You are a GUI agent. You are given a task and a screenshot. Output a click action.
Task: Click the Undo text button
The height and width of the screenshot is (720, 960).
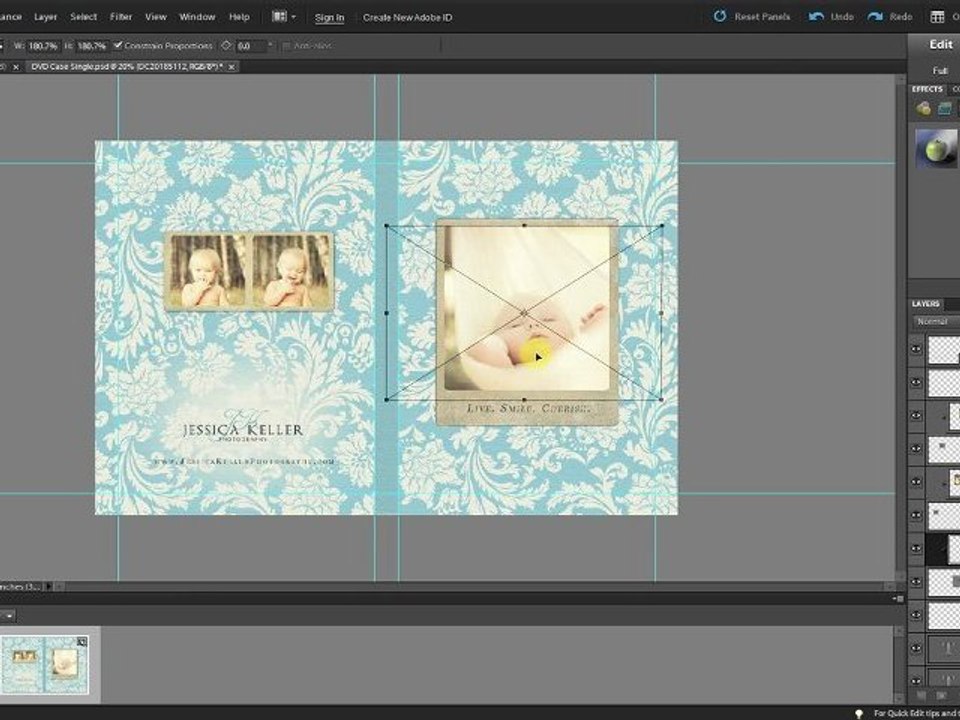point(841,17)
